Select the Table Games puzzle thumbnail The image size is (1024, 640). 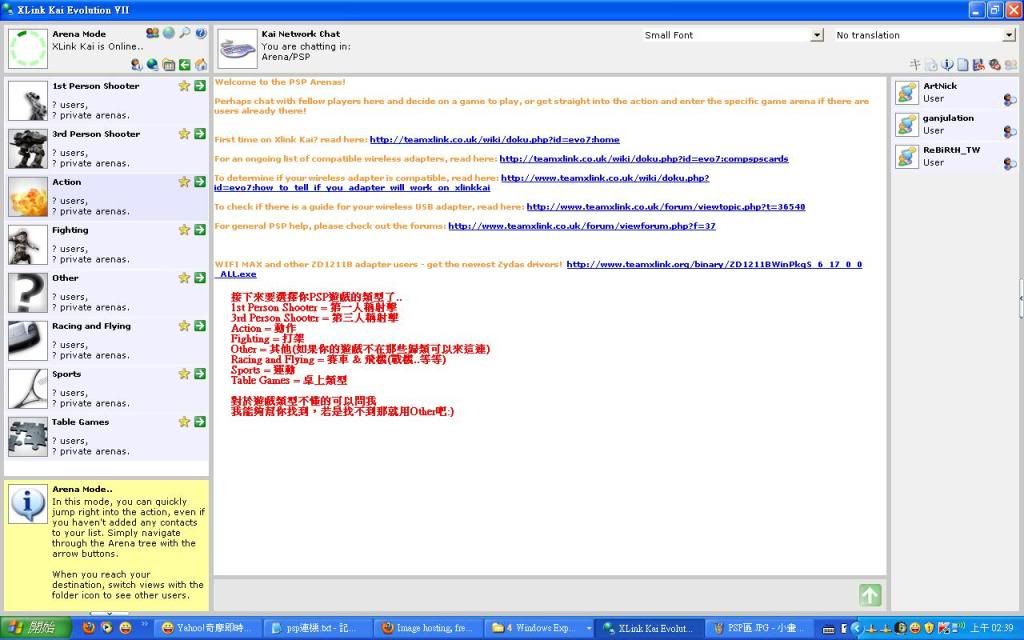click(27, 437)
